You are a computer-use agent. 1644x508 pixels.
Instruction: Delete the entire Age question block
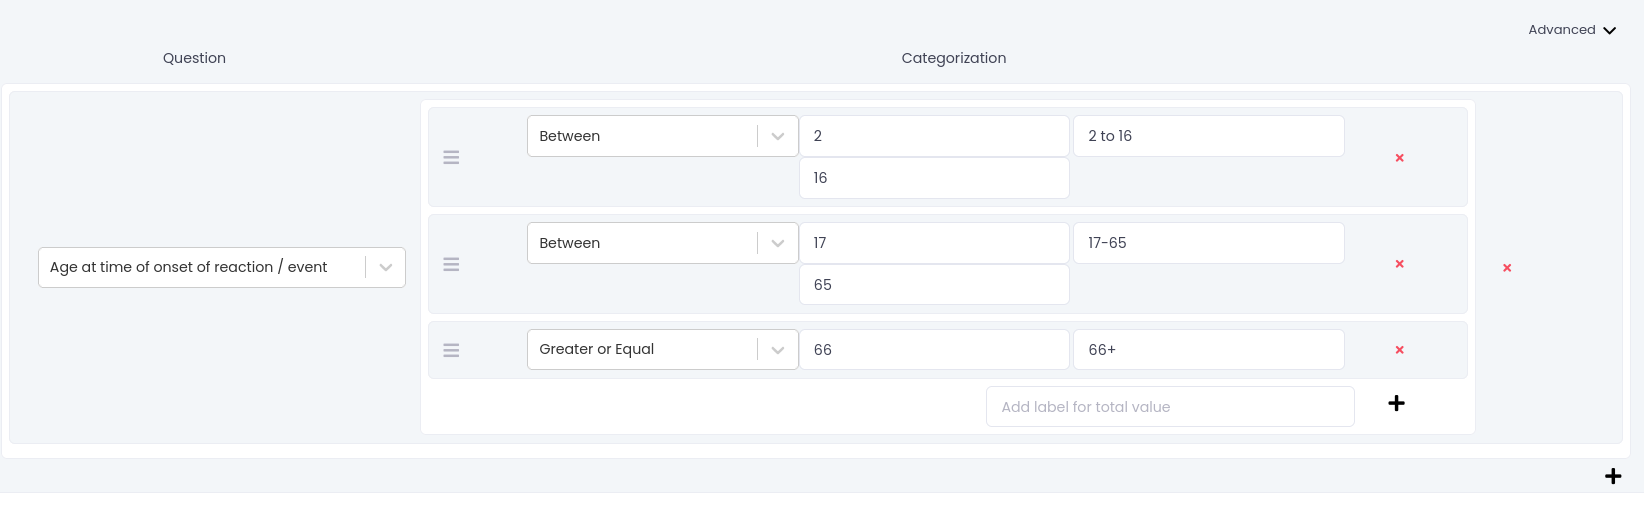tap(1506, 268)
